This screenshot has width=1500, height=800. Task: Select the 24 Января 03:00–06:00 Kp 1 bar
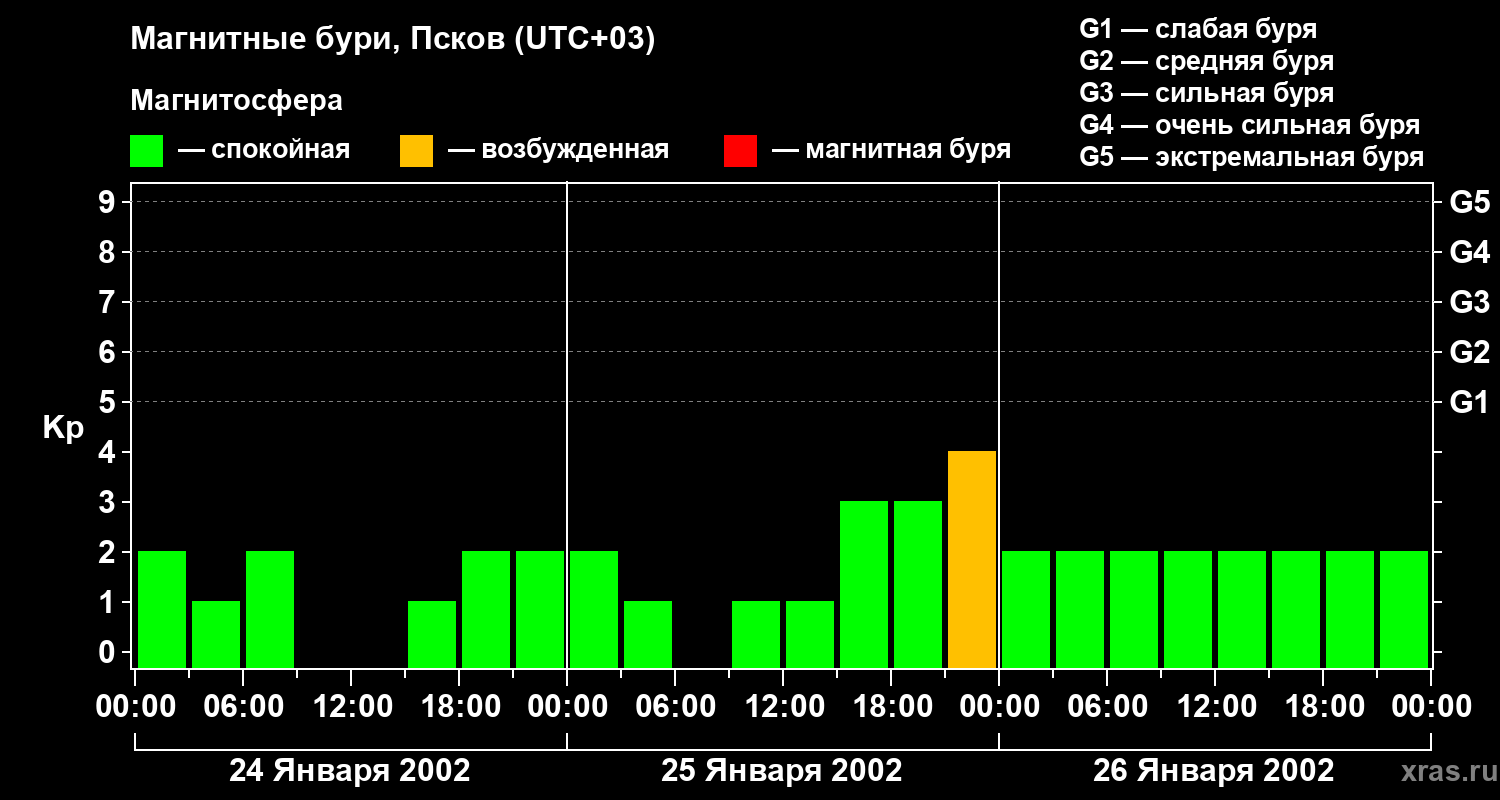[x=216, y=634]
